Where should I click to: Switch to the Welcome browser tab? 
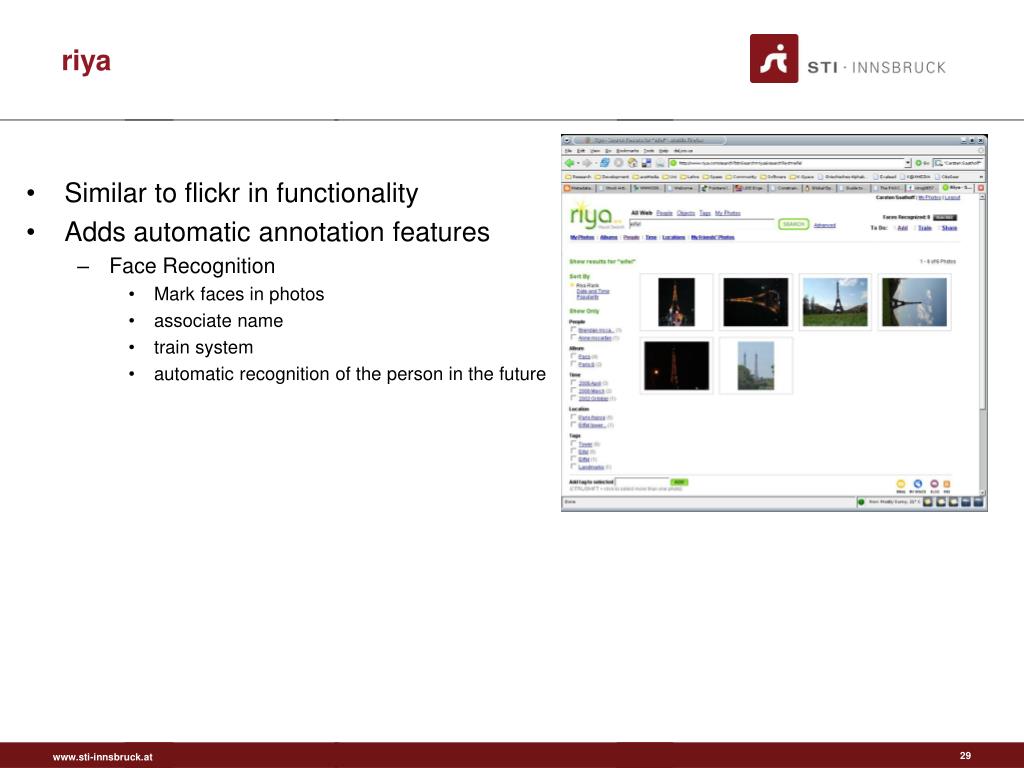(681, 187)
